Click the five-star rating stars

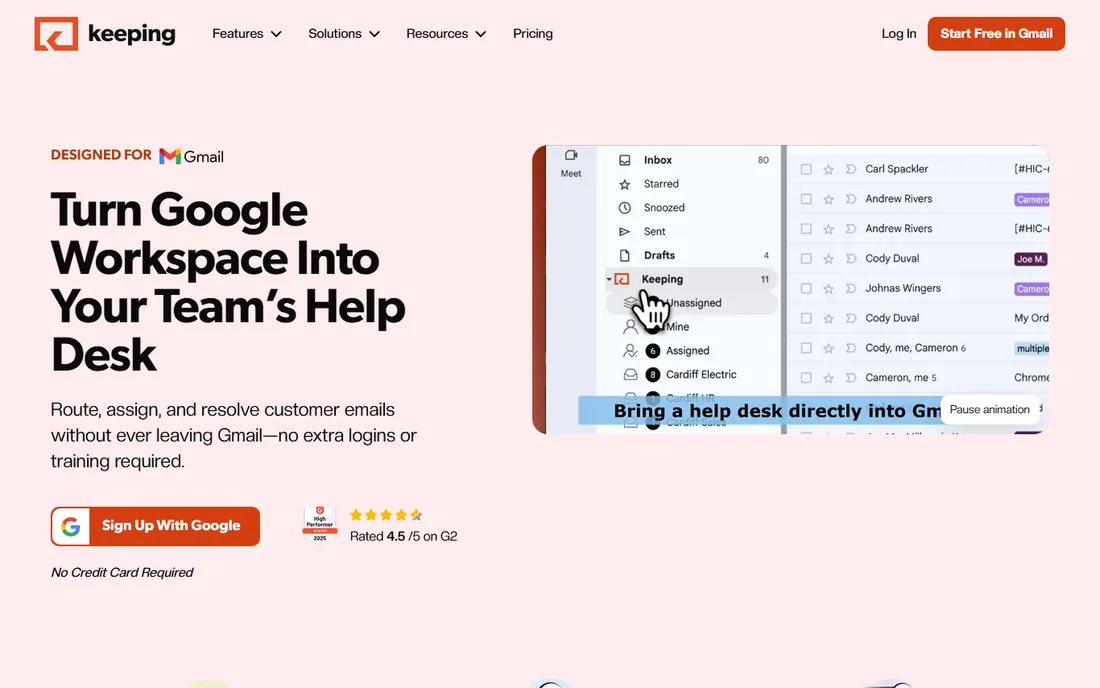point(386,515)
